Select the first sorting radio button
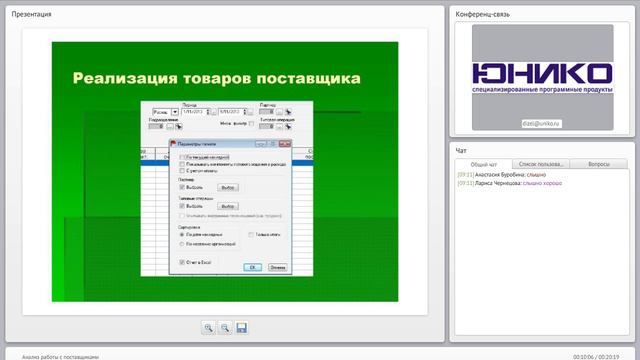This screenshot has height=360, width=640. 182,235
